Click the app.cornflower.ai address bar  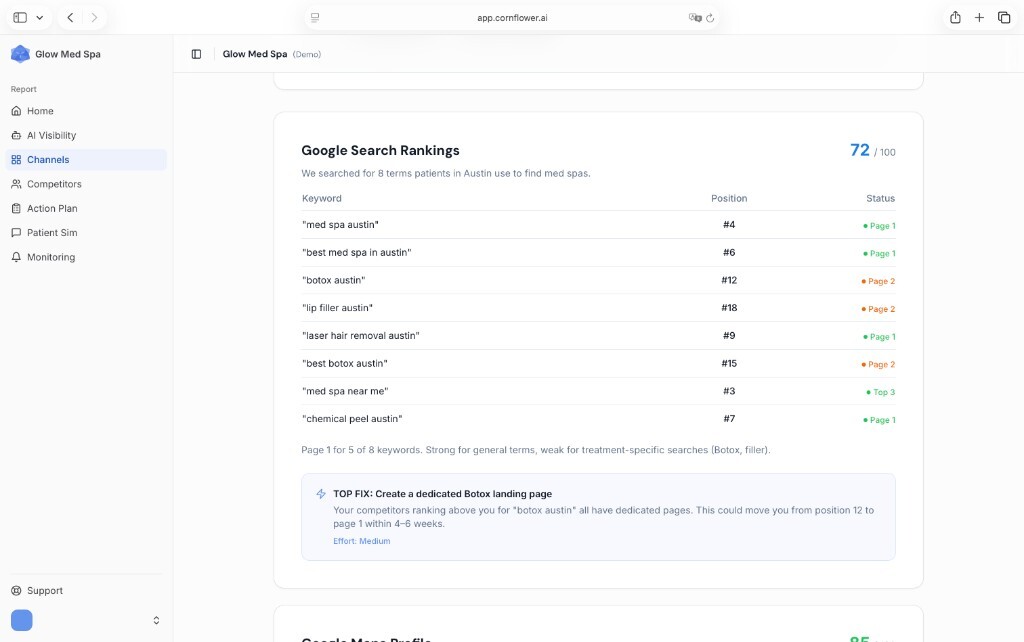(x=512, y=17)
